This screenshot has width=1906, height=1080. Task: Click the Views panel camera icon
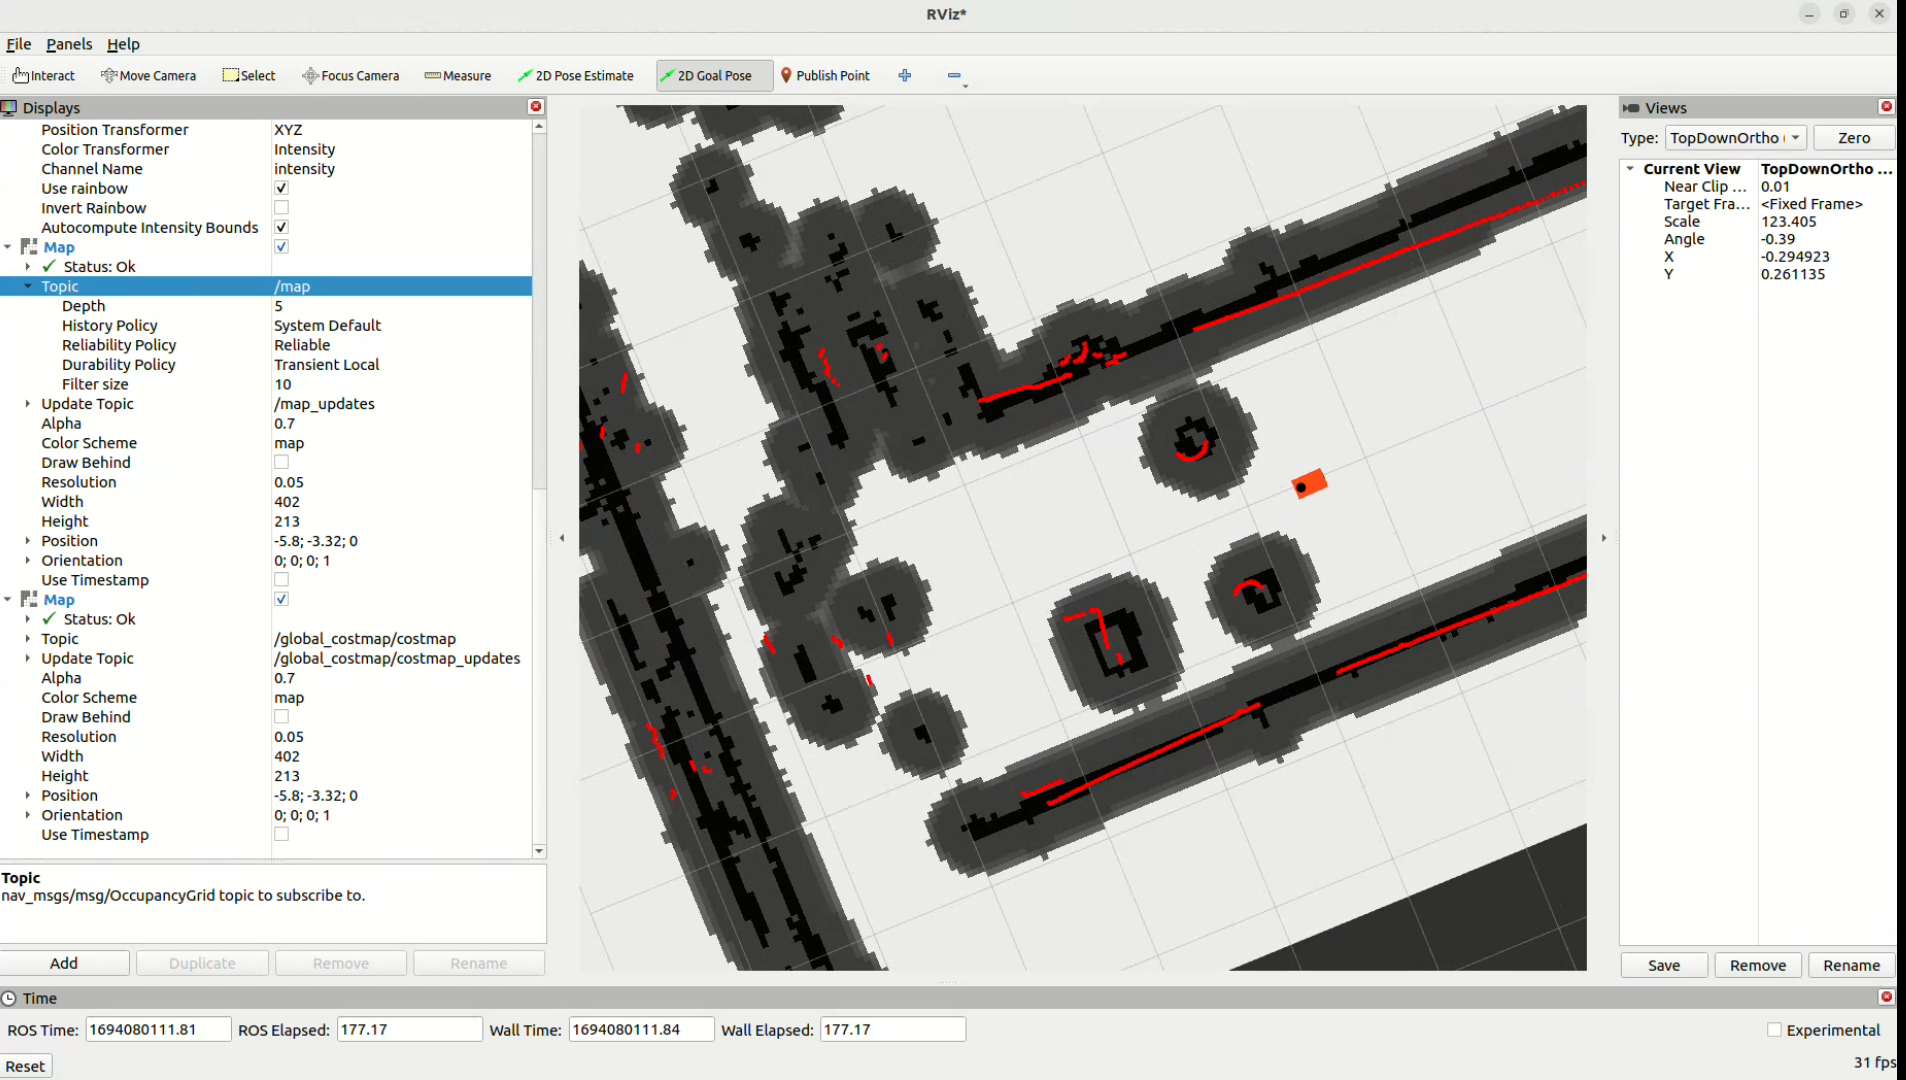pyautogui.click(x=1631, y=107)
